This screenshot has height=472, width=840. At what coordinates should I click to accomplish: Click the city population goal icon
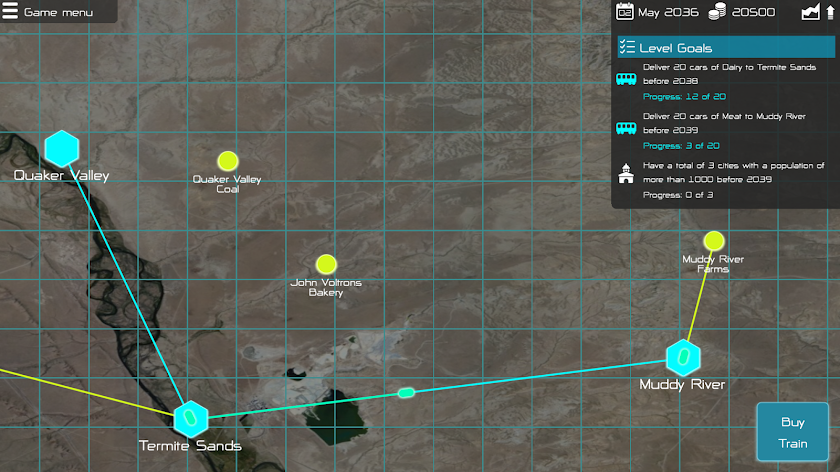coord(626,174)
